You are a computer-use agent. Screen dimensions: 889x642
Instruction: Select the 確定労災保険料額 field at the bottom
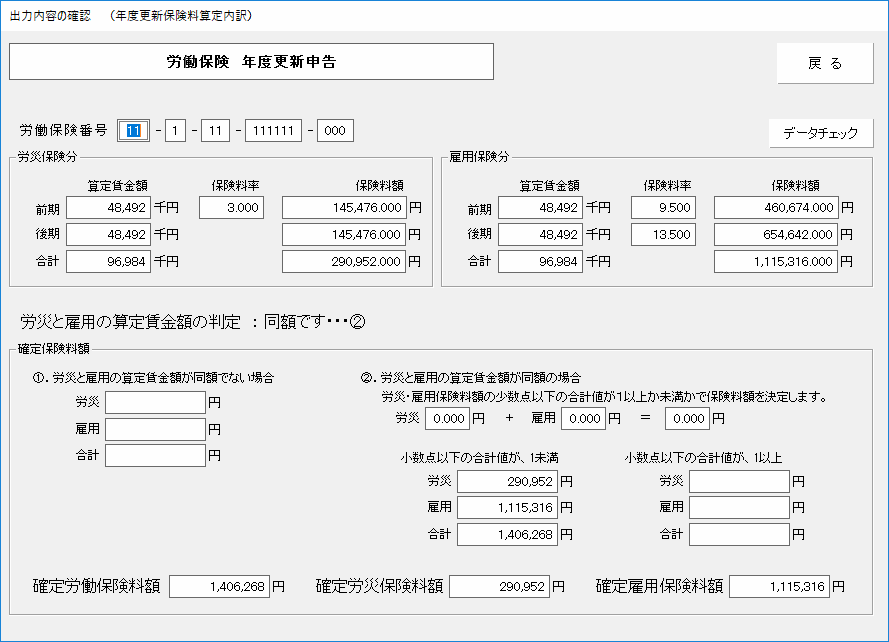click(499, 587)
